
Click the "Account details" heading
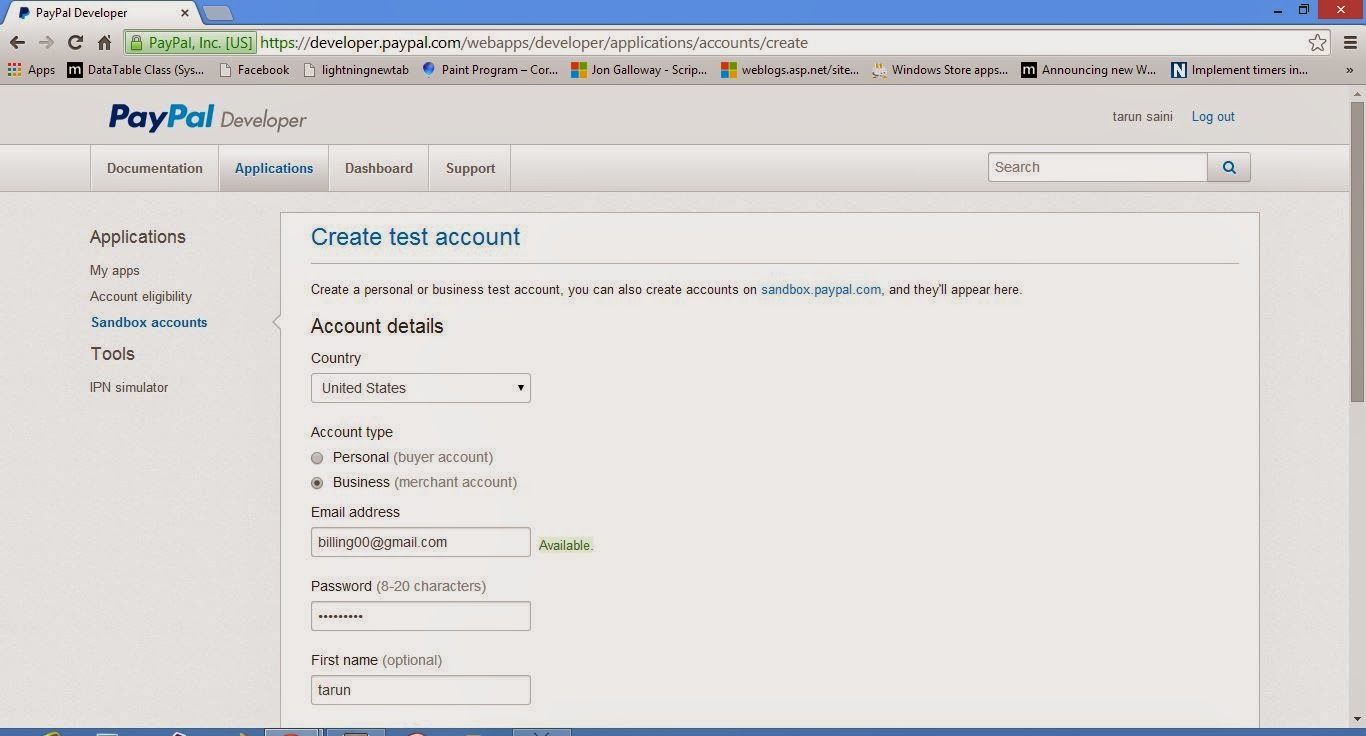pyautogui.click(x=377, y=326)
